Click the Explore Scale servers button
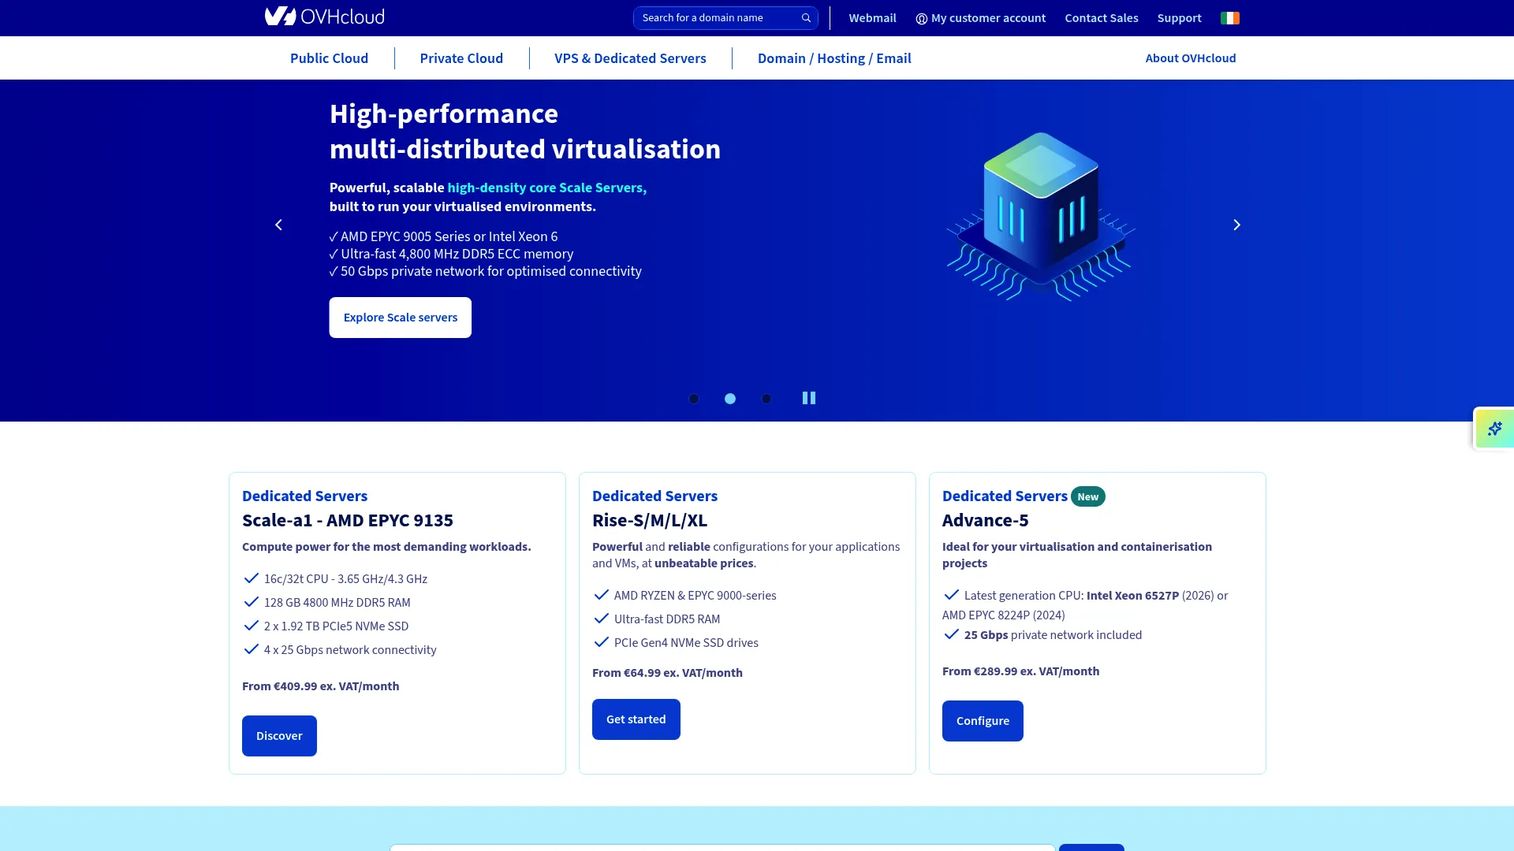 400,317
